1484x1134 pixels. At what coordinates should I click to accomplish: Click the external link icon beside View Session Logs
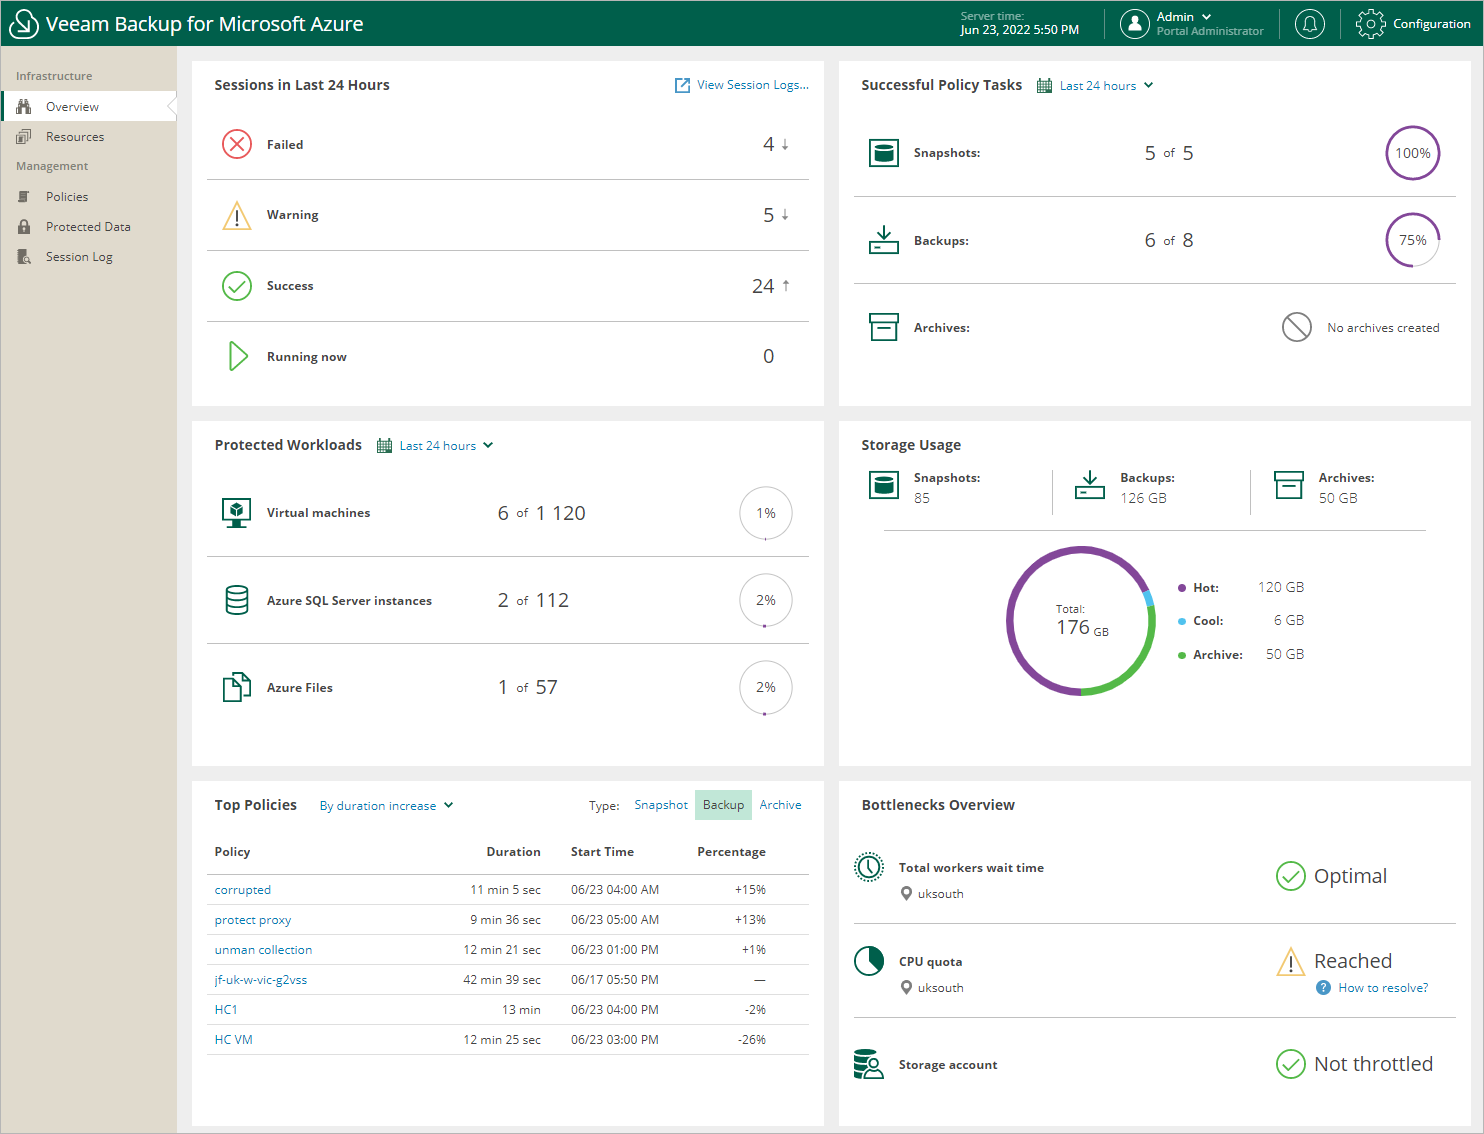coord(682,85)
